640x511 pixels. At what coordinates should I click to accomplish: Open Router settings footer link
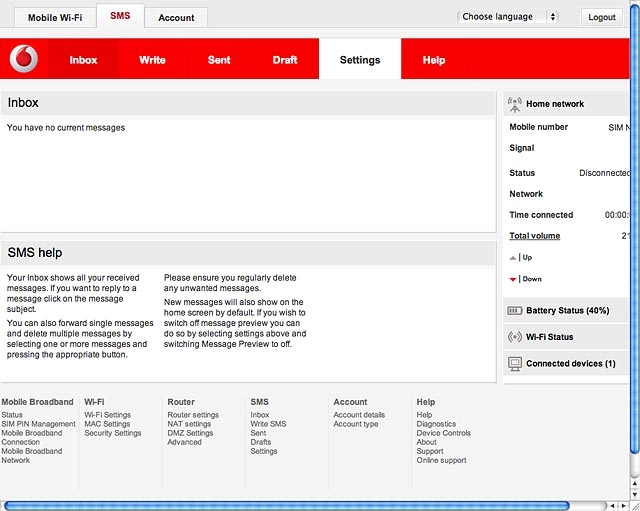[x=193, y=415]
